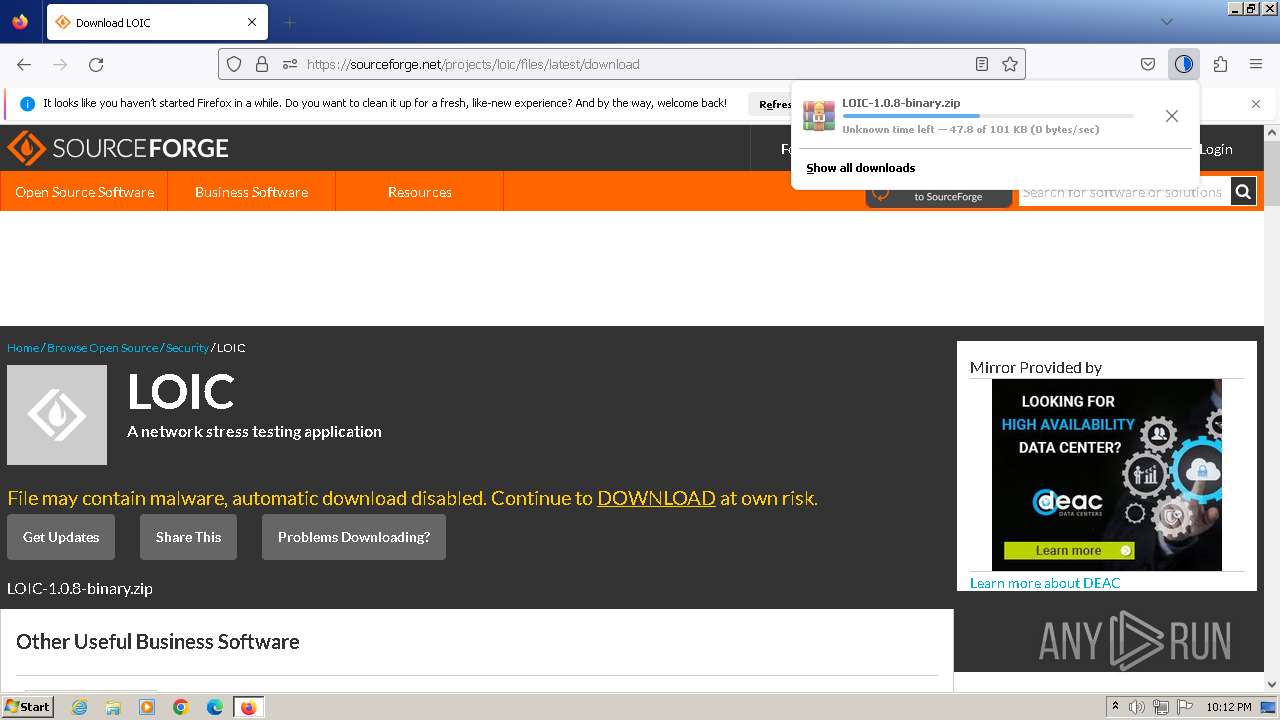Viewport: 1280px width, 720px height.
Task: Open the Resources menu
Action: [x=420, y=192]
